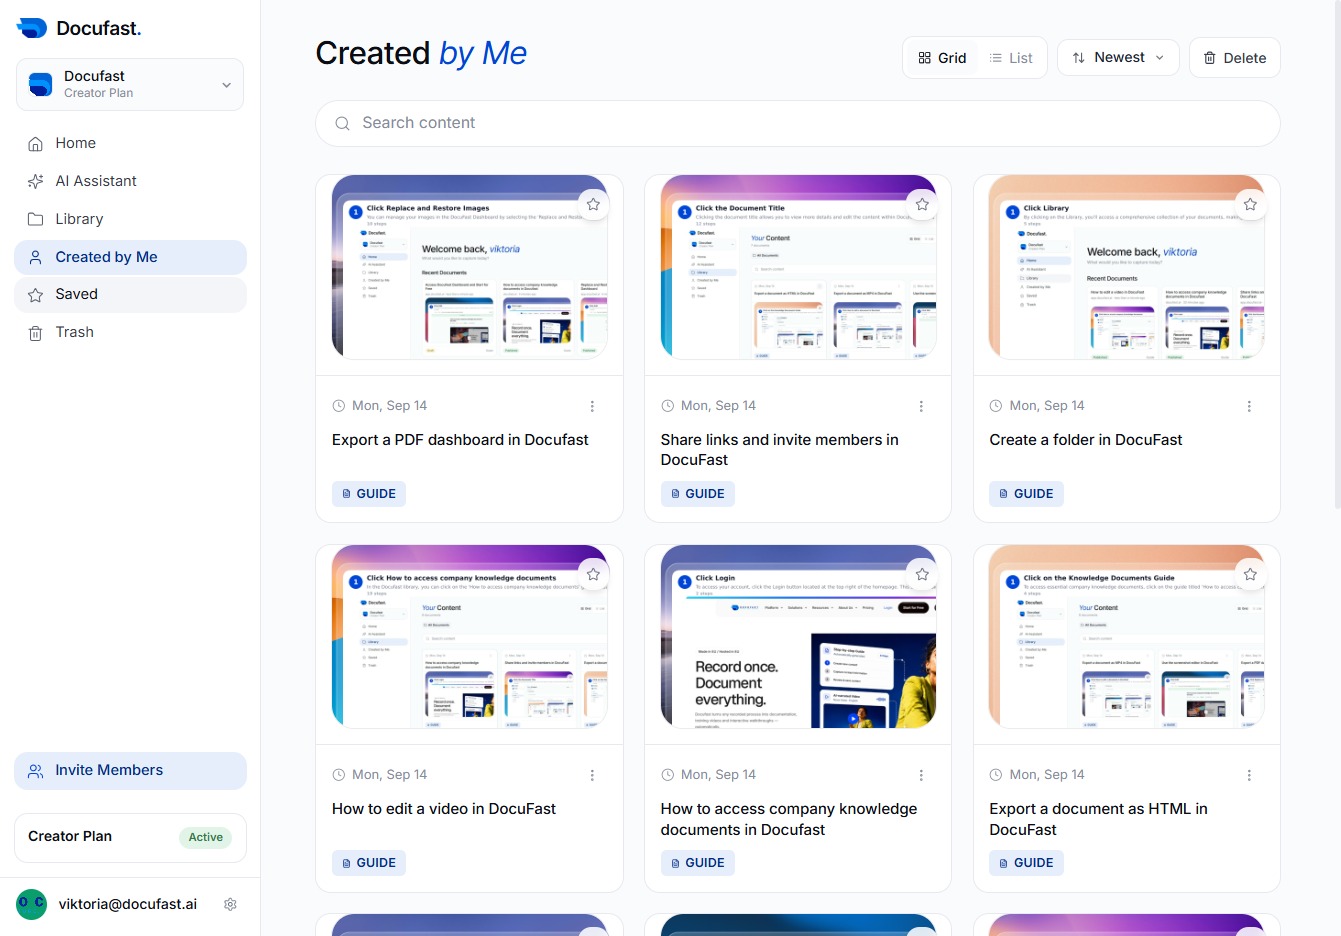
Task: Open the Saved section
Action: point(130,294)
